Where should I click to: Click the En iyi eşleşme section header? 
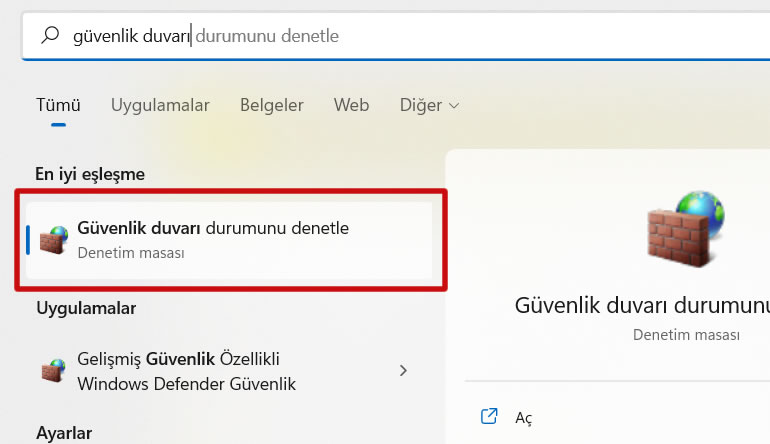click(x=90, y=174)
